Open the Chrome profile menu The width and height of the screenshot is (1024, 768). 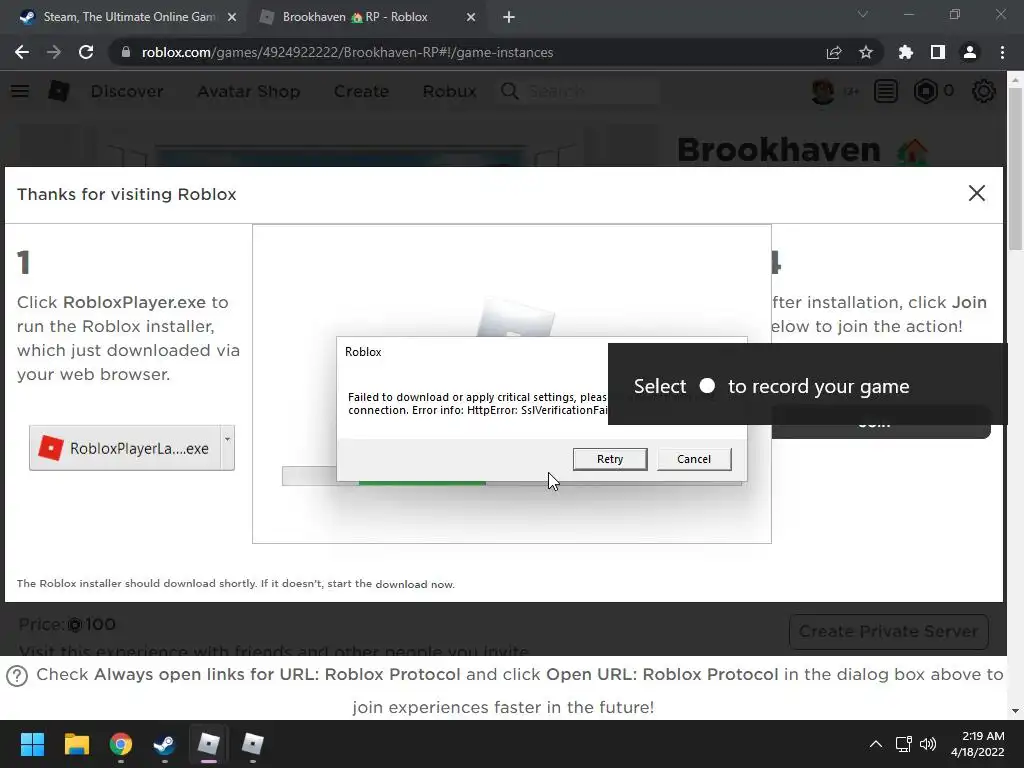click(970, 52)
